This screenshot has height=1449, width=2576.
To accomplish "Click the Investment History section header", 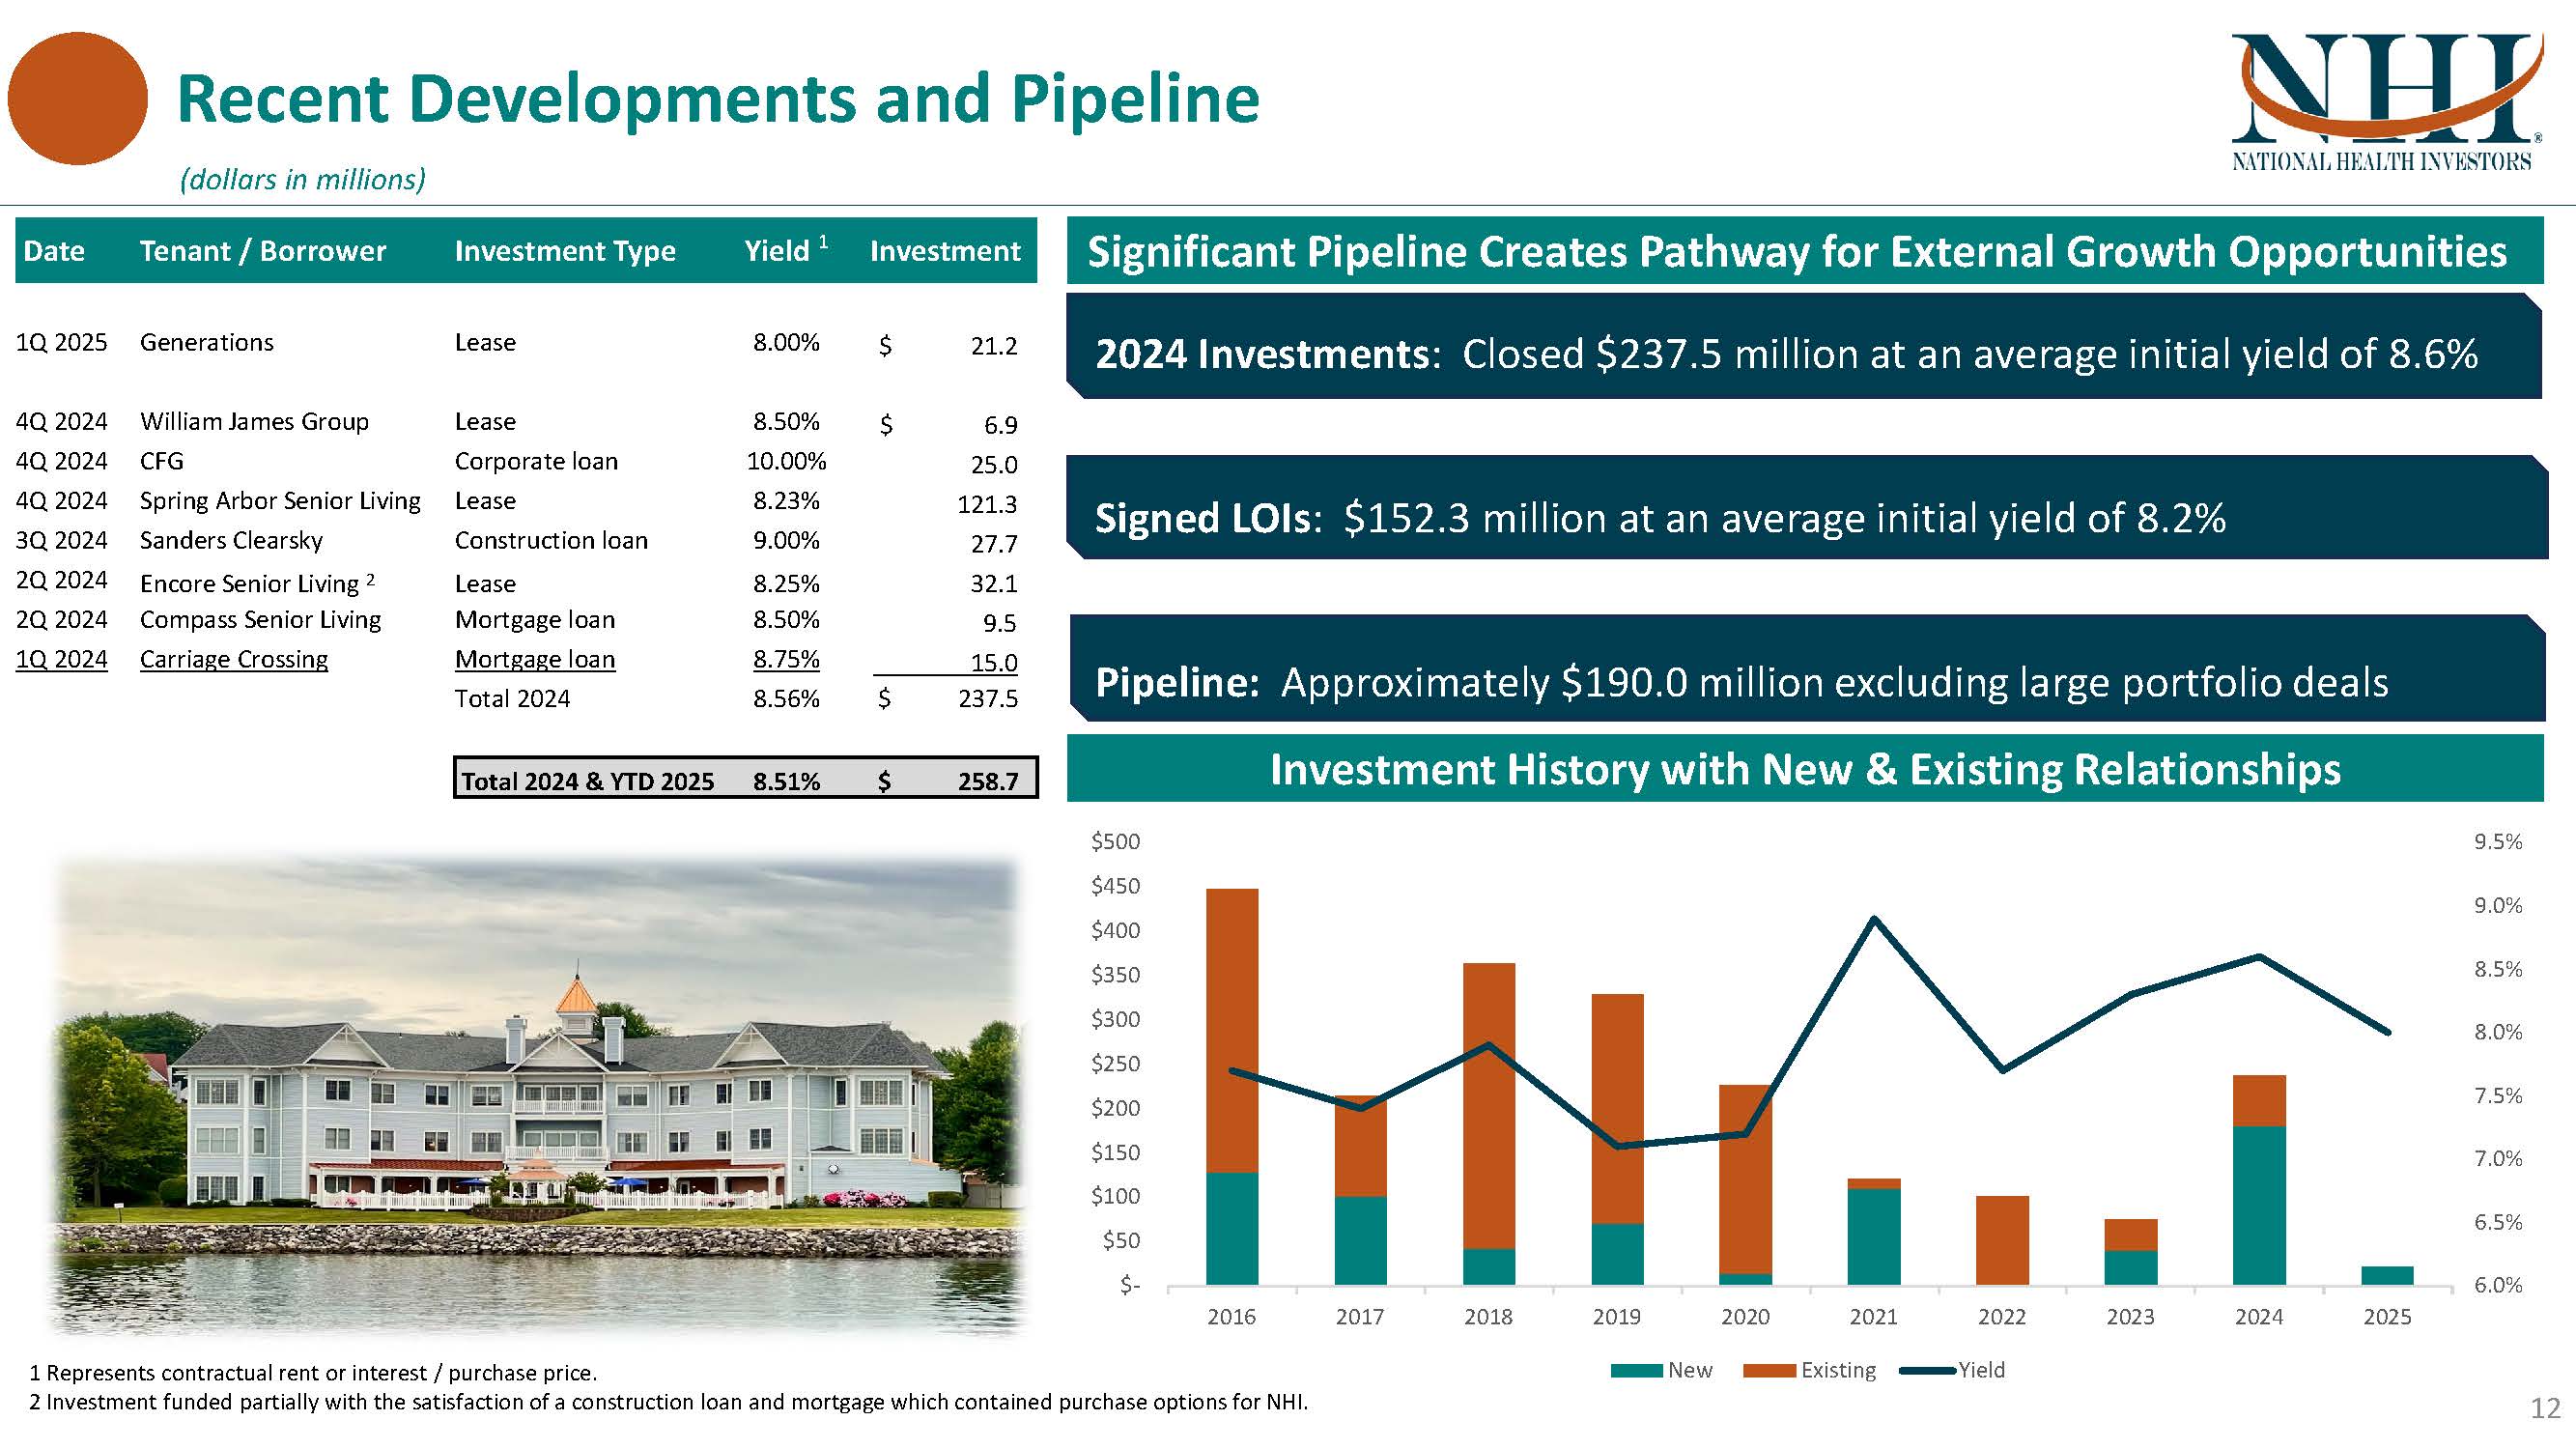I will coord(1804,769).
